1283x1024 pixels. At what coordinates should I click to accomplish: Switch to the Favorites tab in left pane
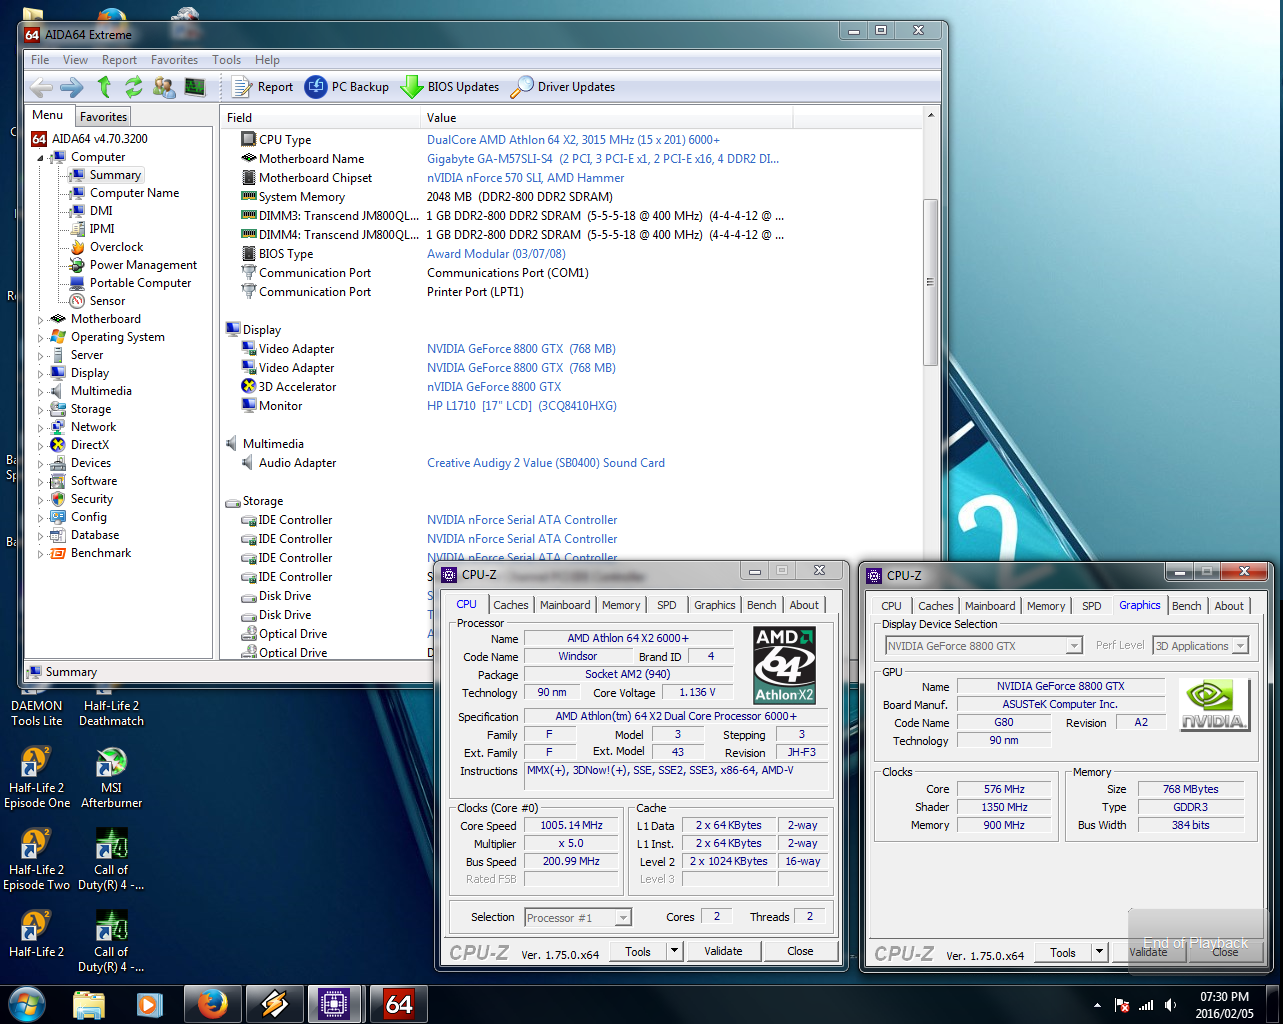[103, 117]
